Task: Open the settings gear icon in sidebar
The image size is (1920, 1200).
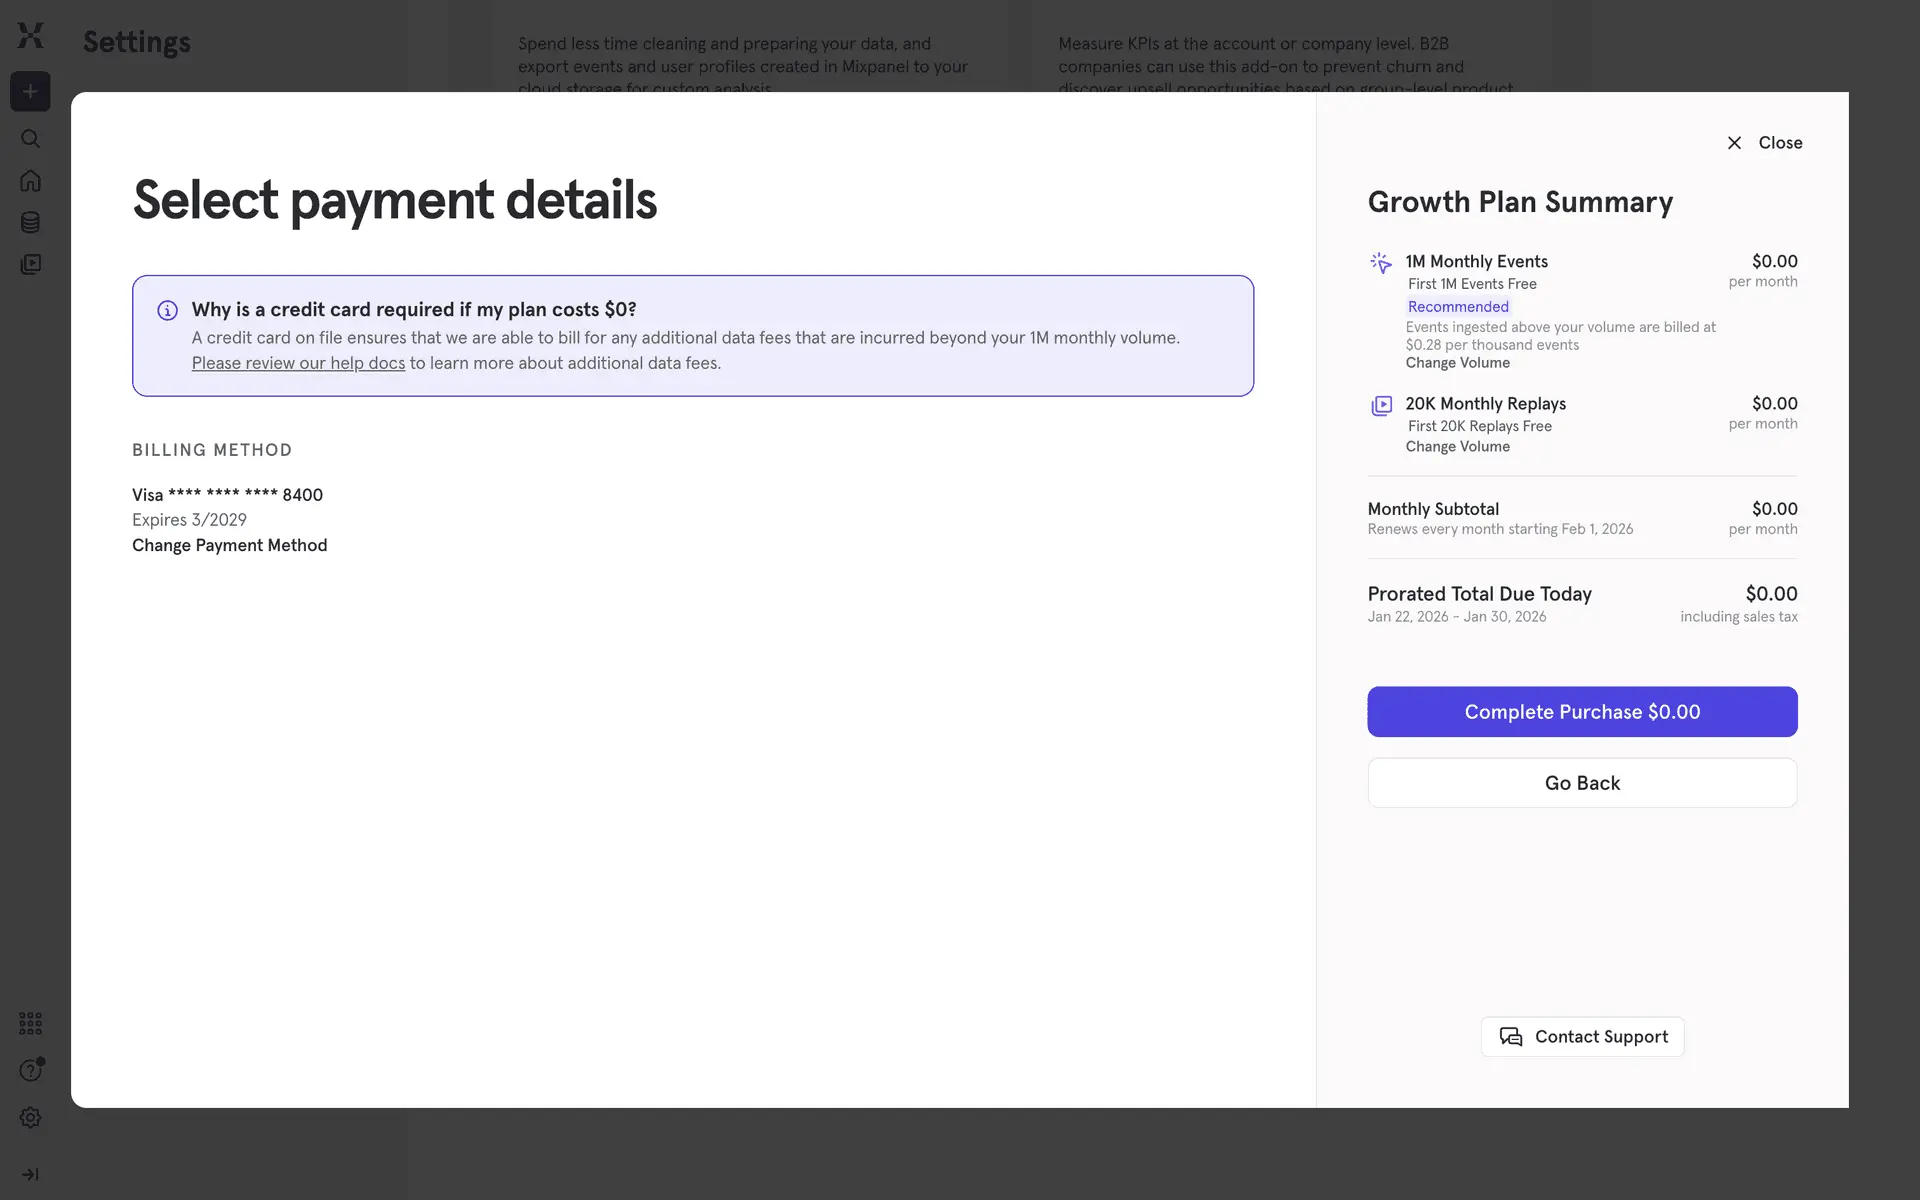Action: tap(30, 1117)
